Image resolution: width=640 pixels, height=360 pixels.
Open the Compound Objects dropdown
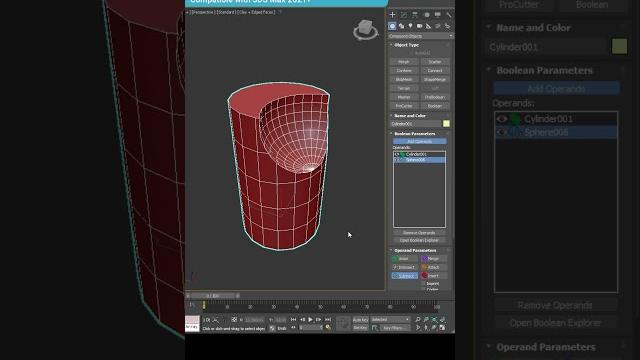420,36
